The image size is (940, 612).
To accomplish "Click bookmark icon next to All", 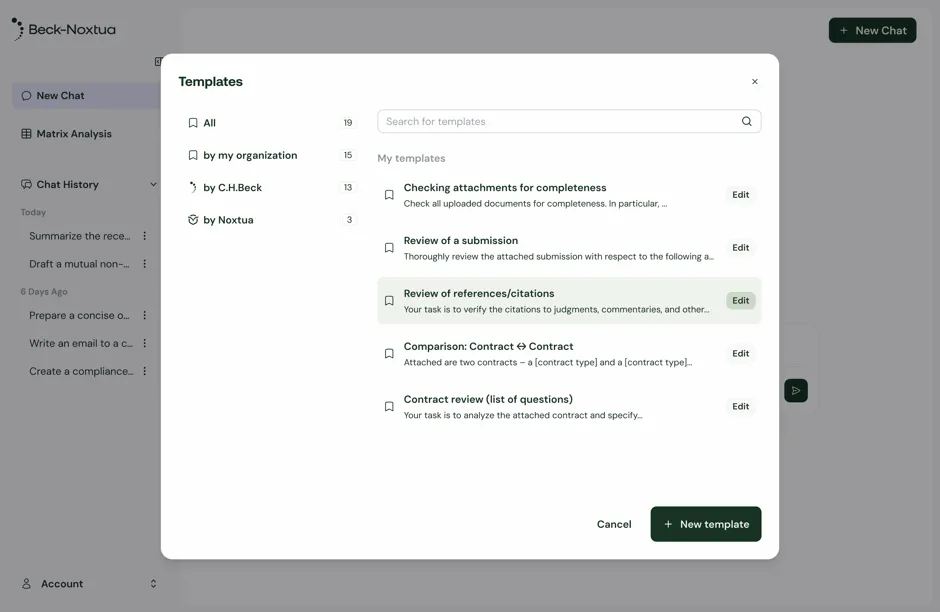I will (x=193, y=123).
